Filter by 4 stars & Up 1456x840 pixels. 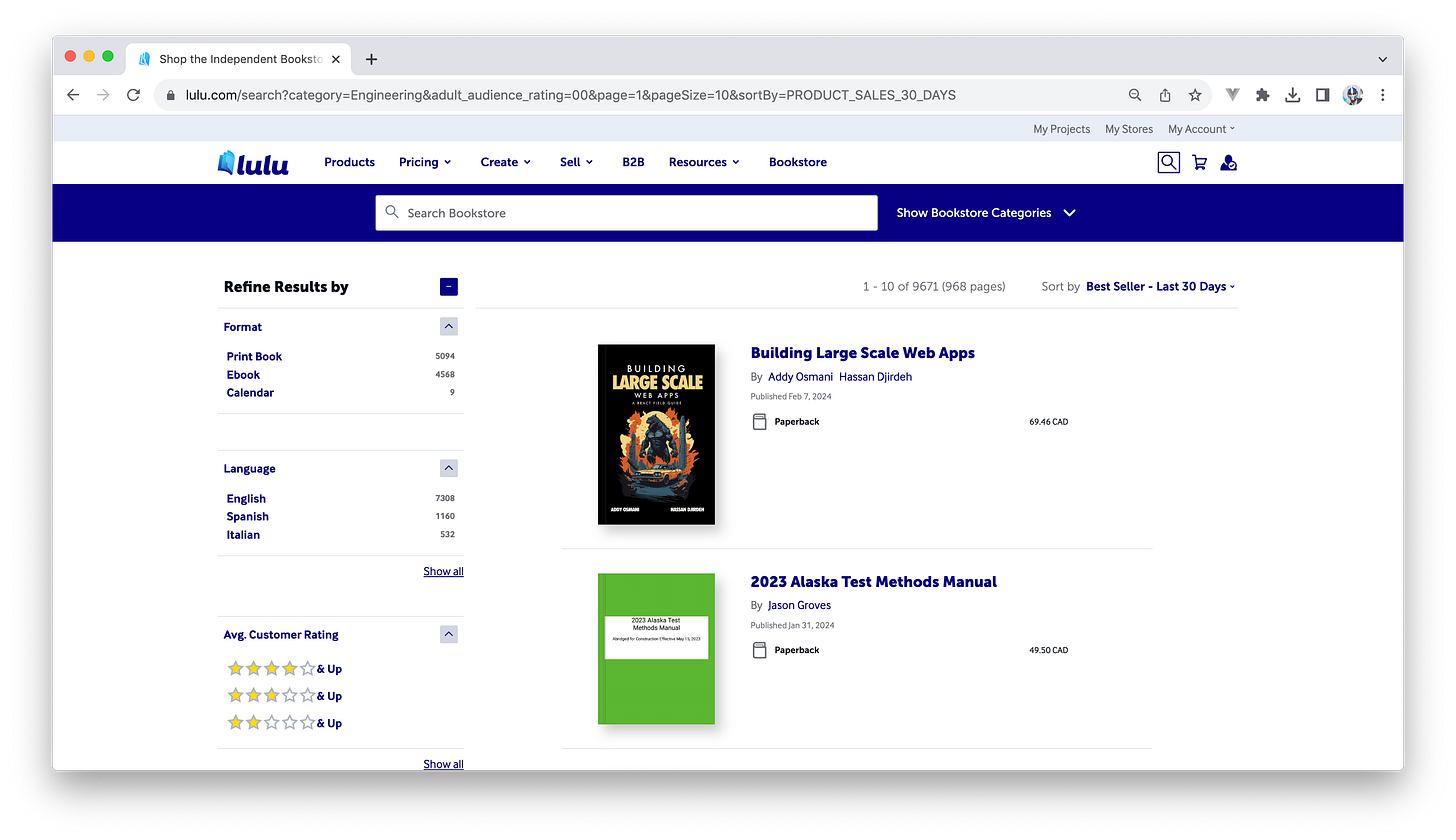pyautogui.click(x=285, y=669)
